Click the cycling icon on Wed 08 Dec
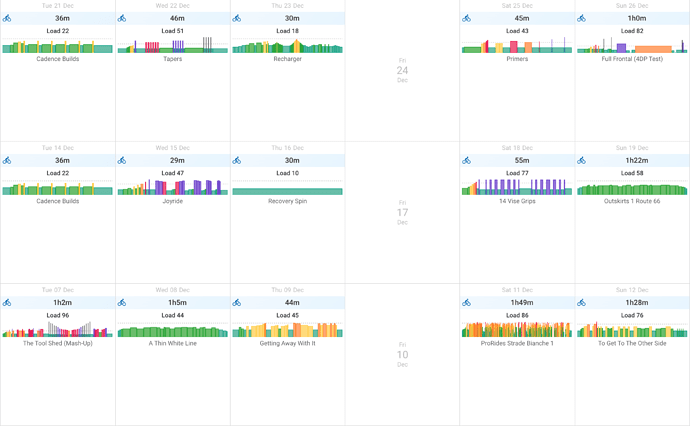The width and height of the screenshot is (690, 426). 122,303
